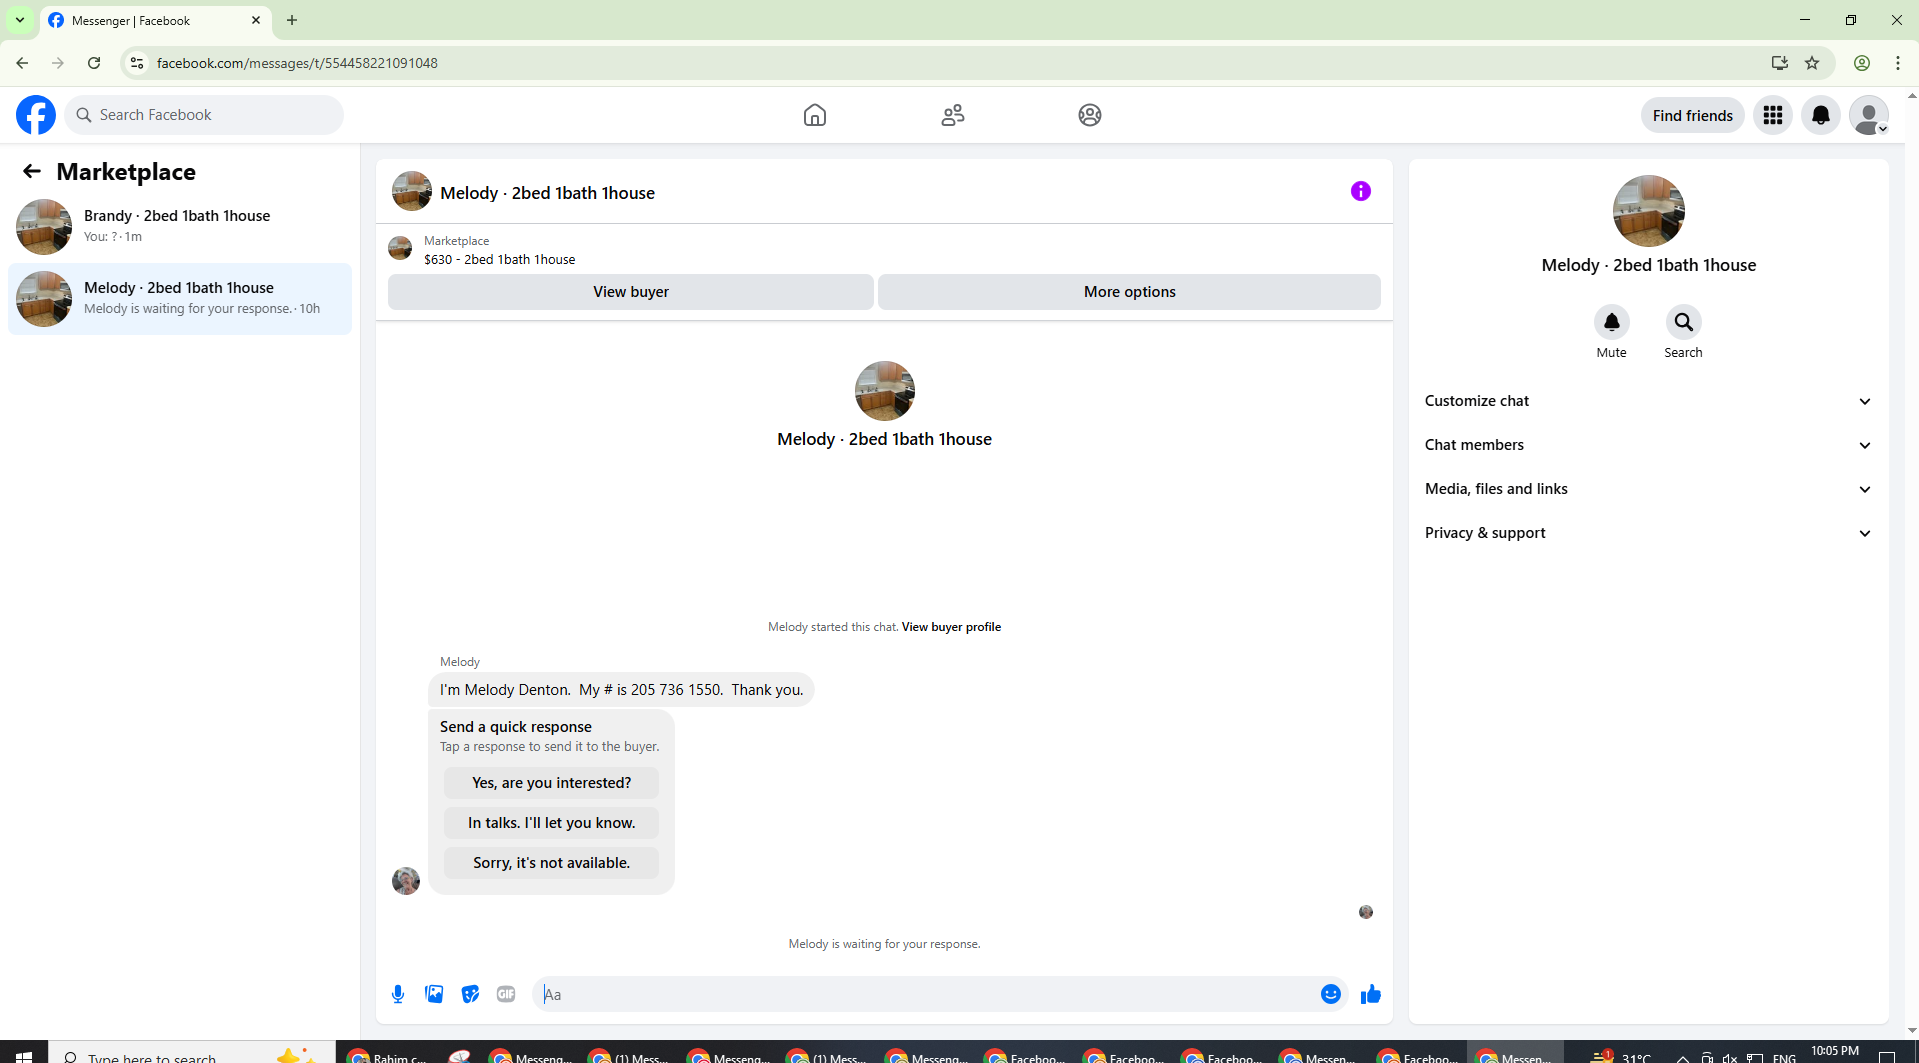The image size is (1919, 1063).
Task: Click the purple conversation info icon
Action: click(x=1361, y=191)
